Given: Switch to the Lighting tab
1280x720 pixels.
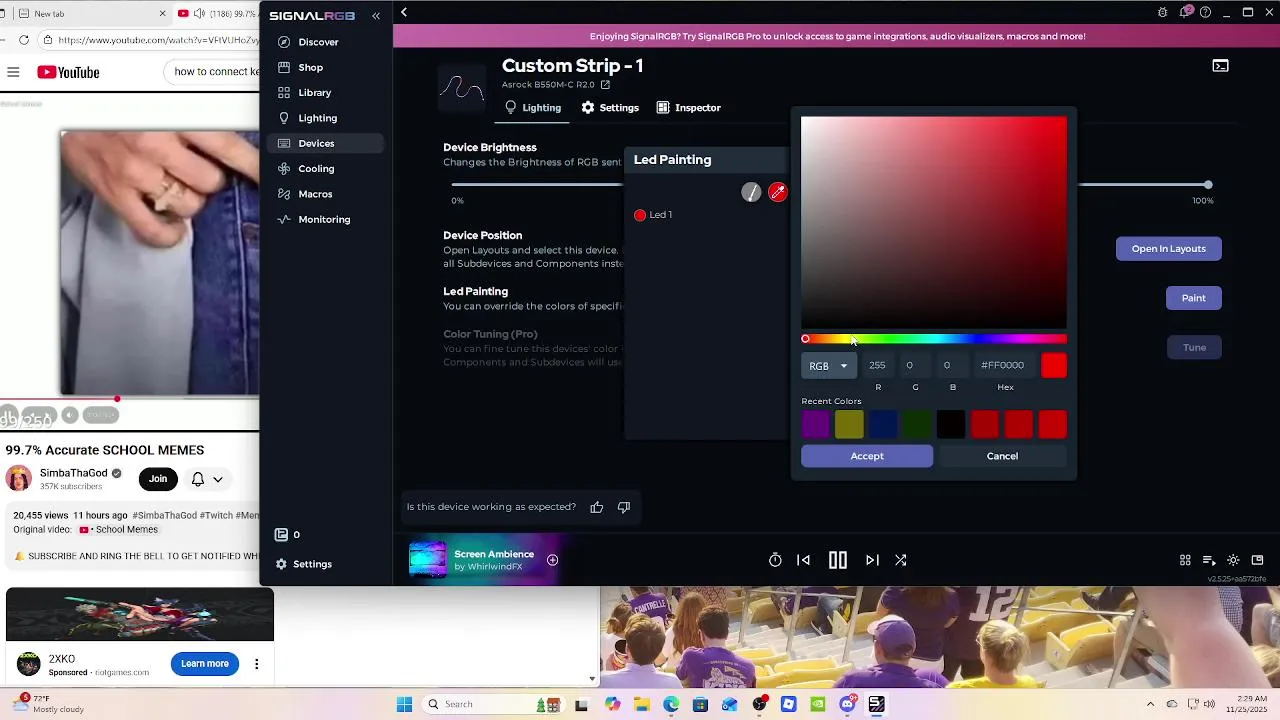Looking at the screenshot, I should (533, 108).
